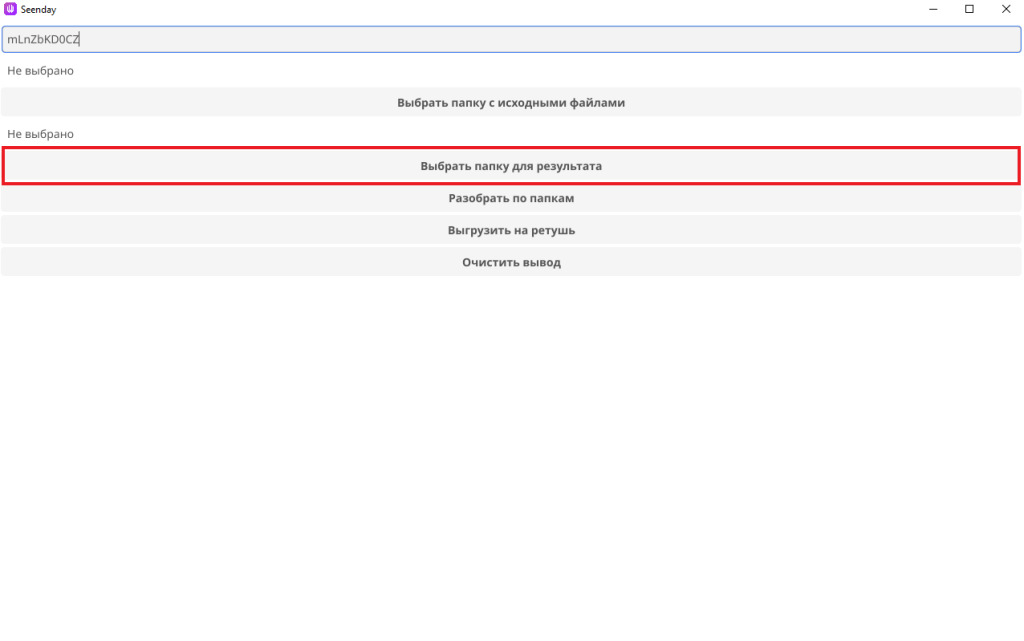Click the empty output area below the buttons

point(511,450)
